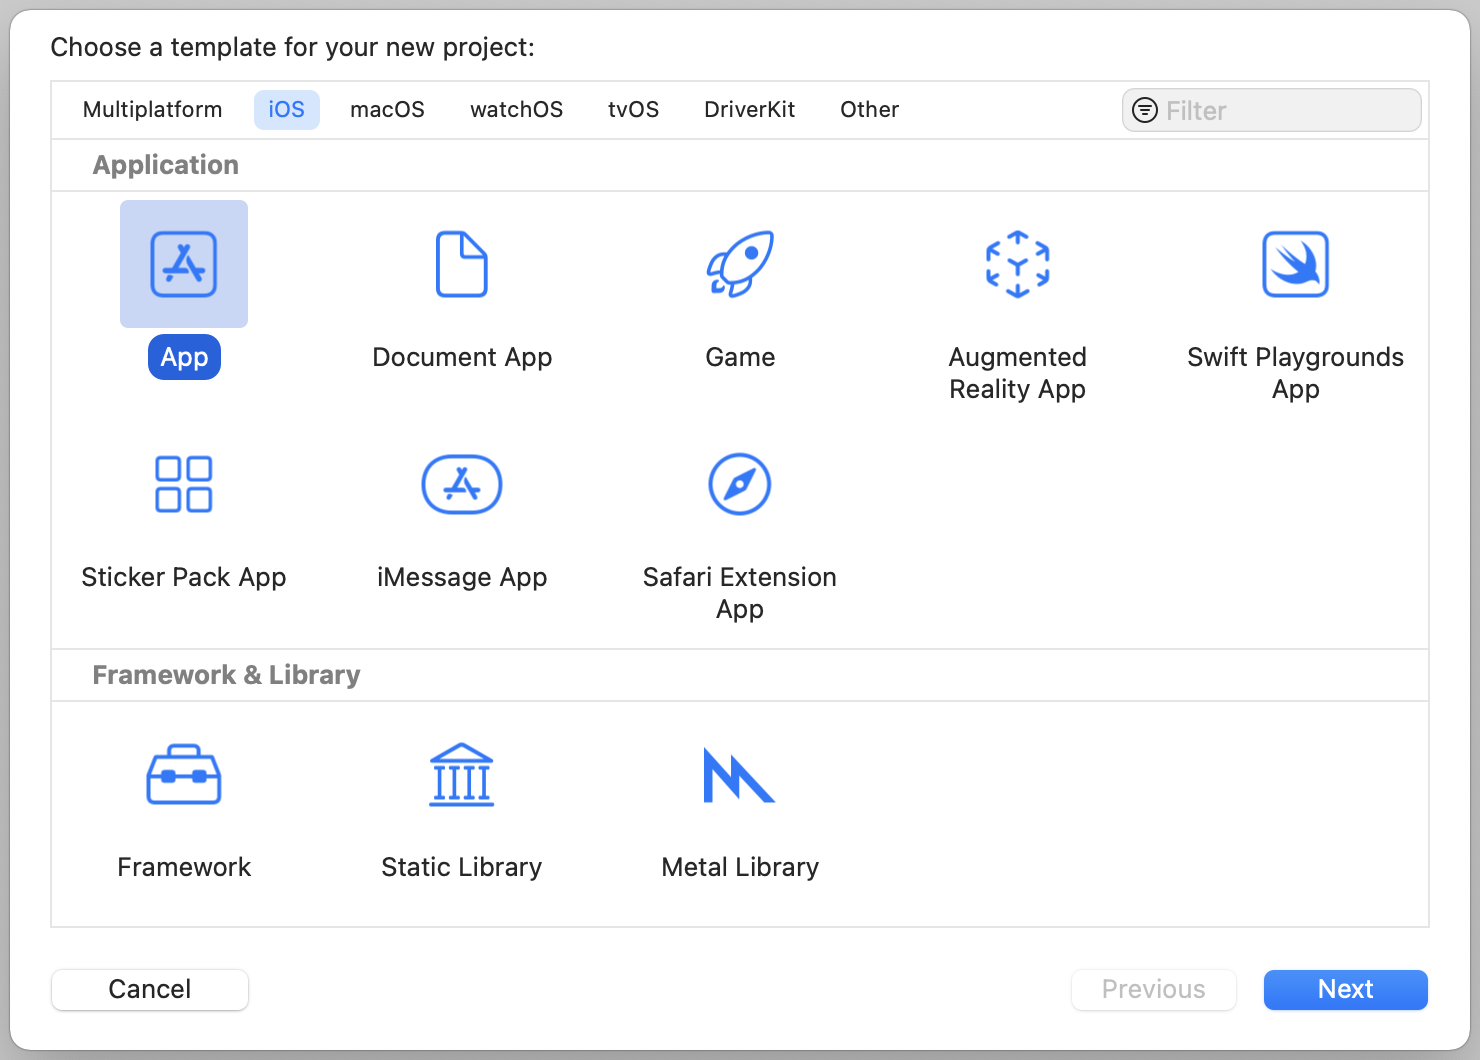1480x1060 pixels.
Task: Select the tvOS platform tab
Action: tap(633, 110)
